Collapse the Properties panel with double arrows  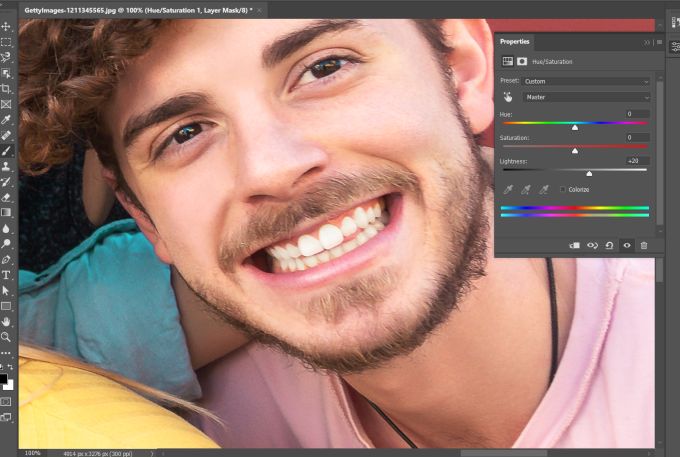(x=647, y=42)
